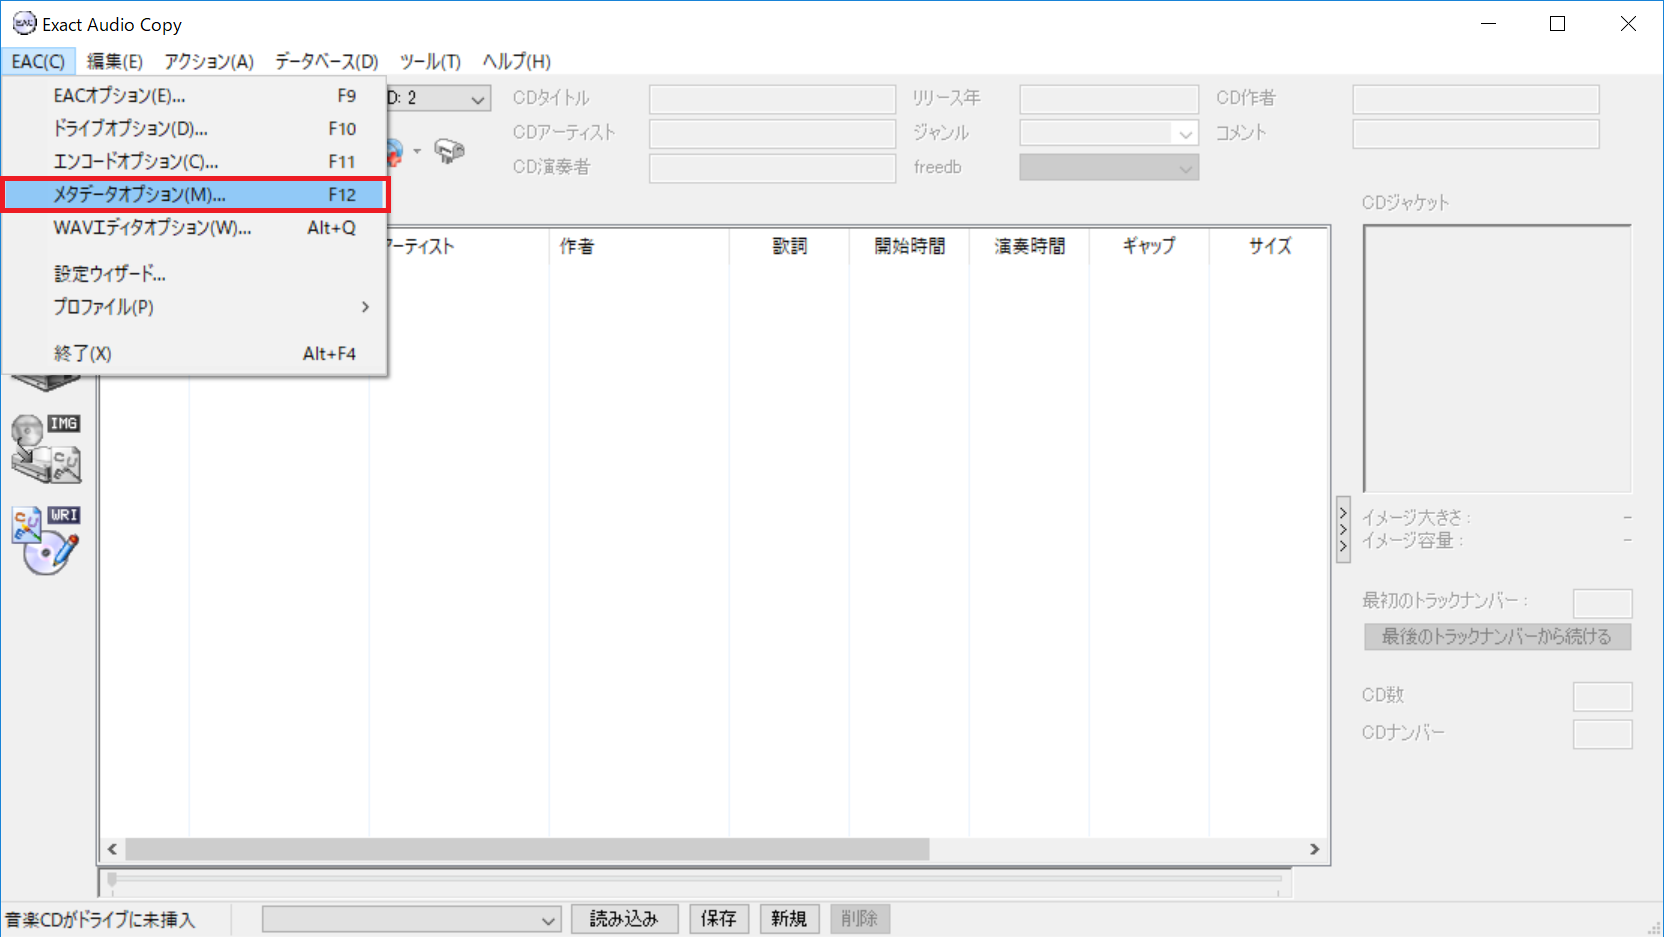Choose メタデータオプション(M)... entry
The height and width of the screenshot is (937, 1664).
point(195,195)
